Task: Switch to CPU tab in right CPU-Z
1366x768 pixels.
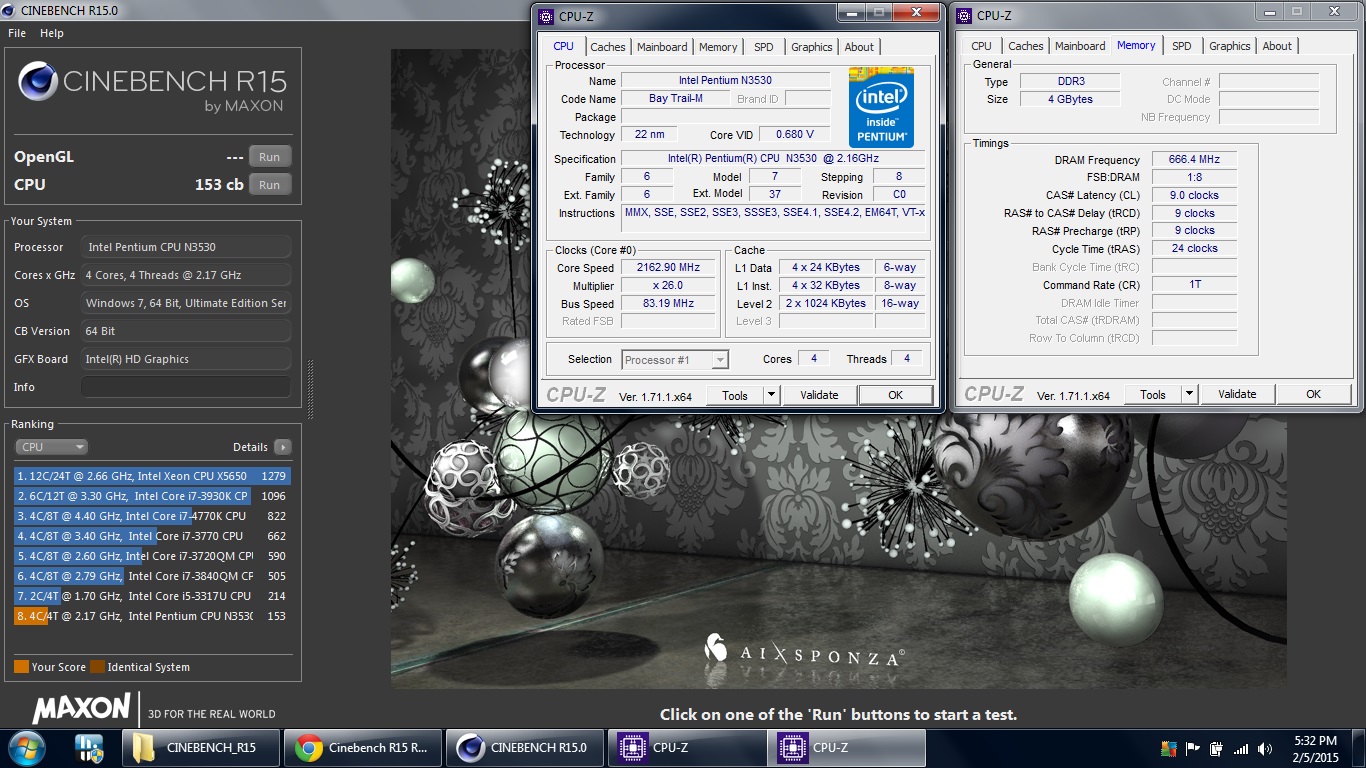Action: (982, 46)
